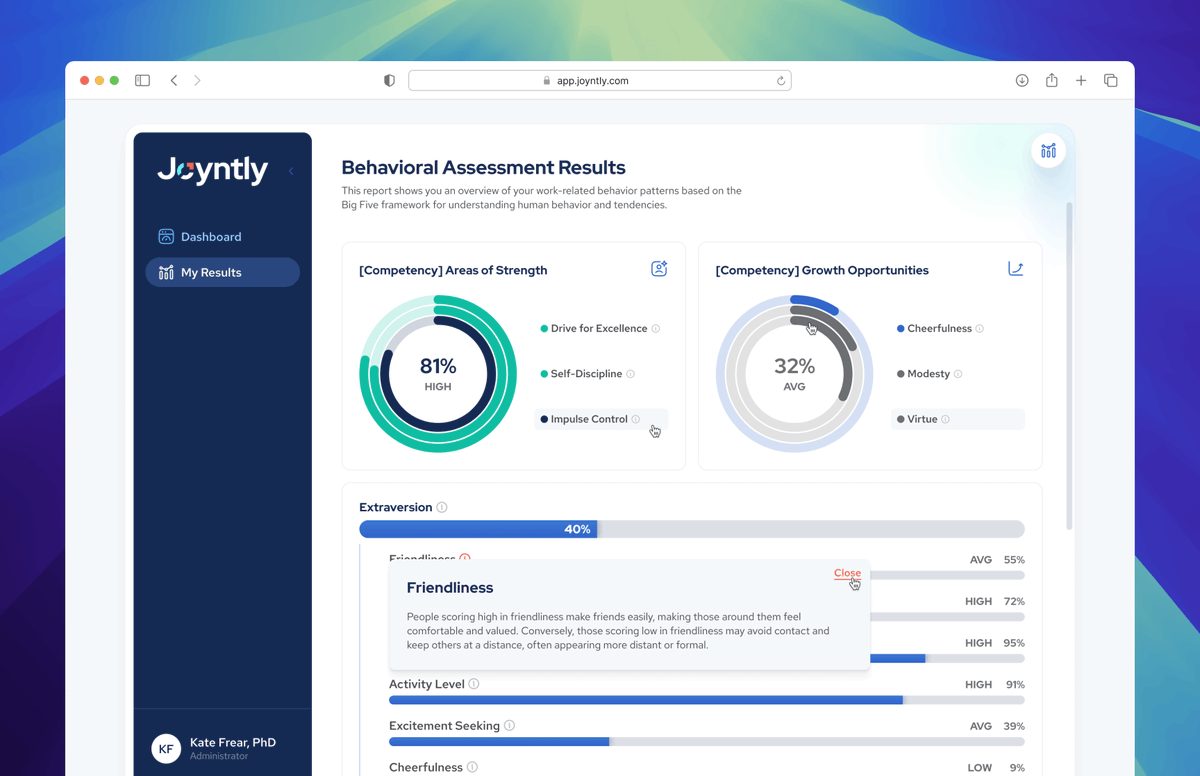Show Safari tab overview
Viewport: 1200px width, 776px height.
pos(1111,81)
